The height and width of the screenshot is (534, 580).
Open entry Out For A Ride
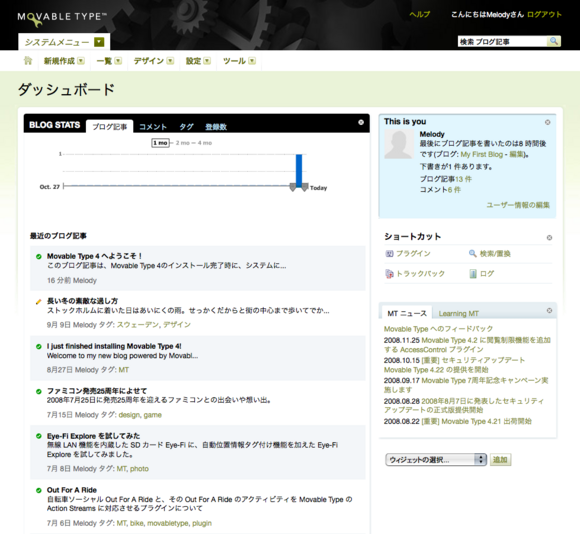[x=72, y=490]
